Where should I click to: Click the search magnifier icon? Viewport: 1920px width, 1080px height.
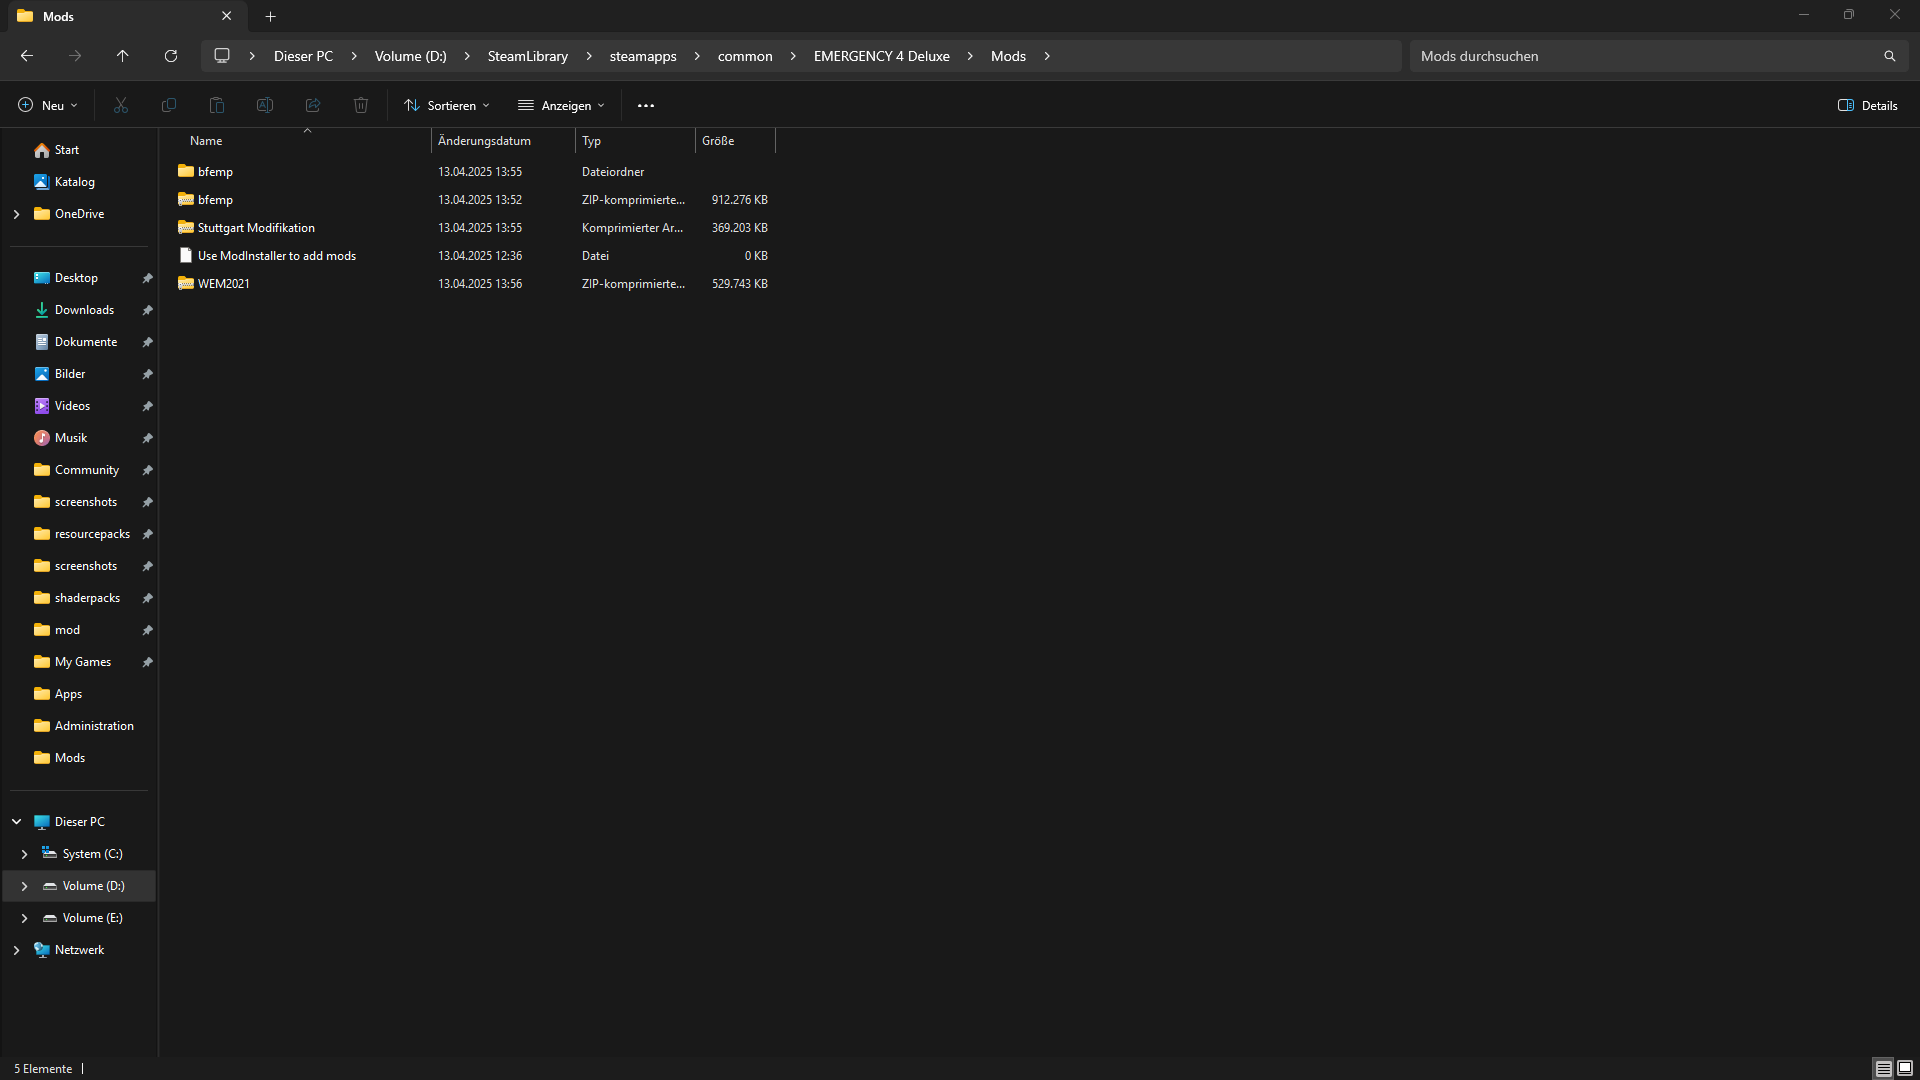[1889, 56]
